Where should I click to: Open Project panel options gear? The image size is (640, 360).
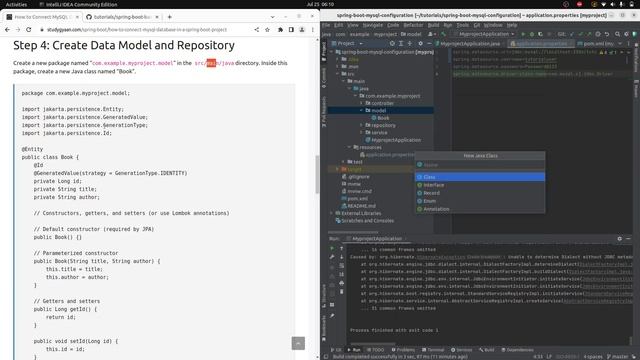click(420, 43)
